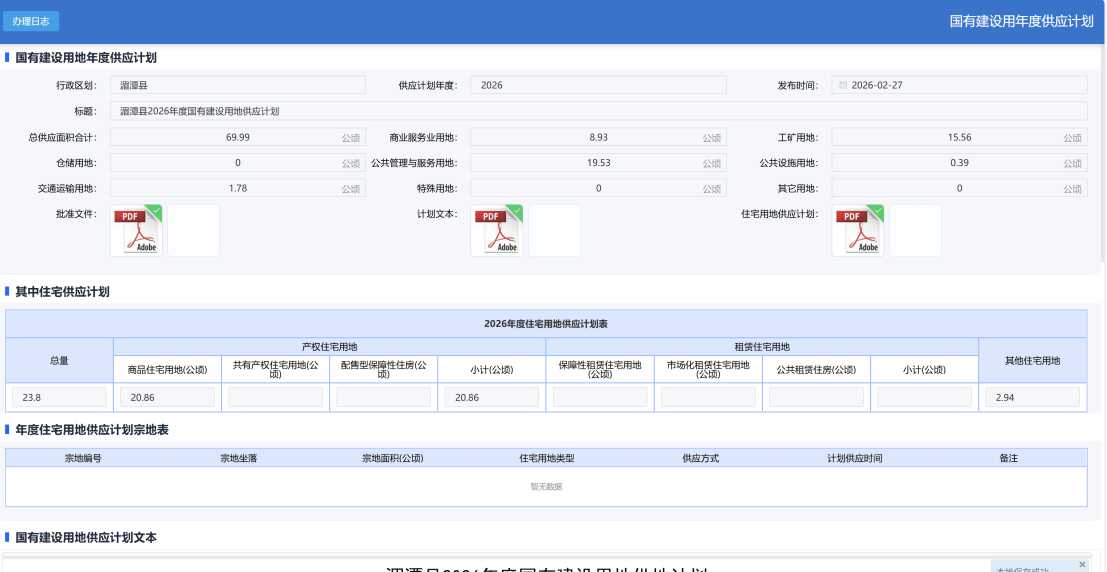Select the 供应计划年度 field with 2026
The width and height of the screenshot is (1107, 572).
pos(598,86)
